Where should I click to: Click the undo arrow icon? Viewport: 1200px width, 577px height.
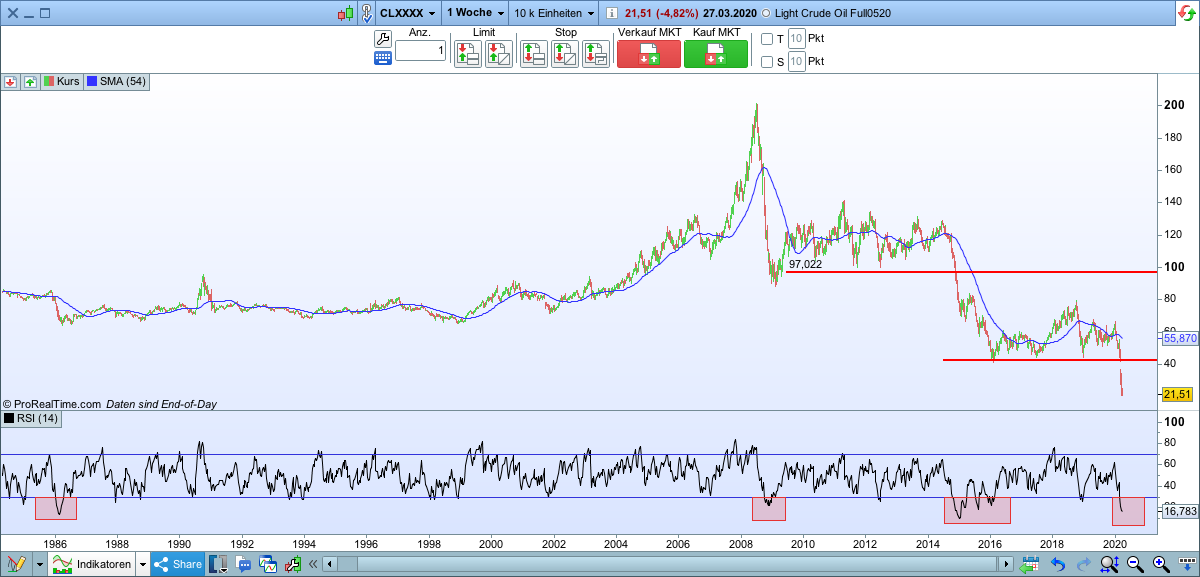[1057, 563]
